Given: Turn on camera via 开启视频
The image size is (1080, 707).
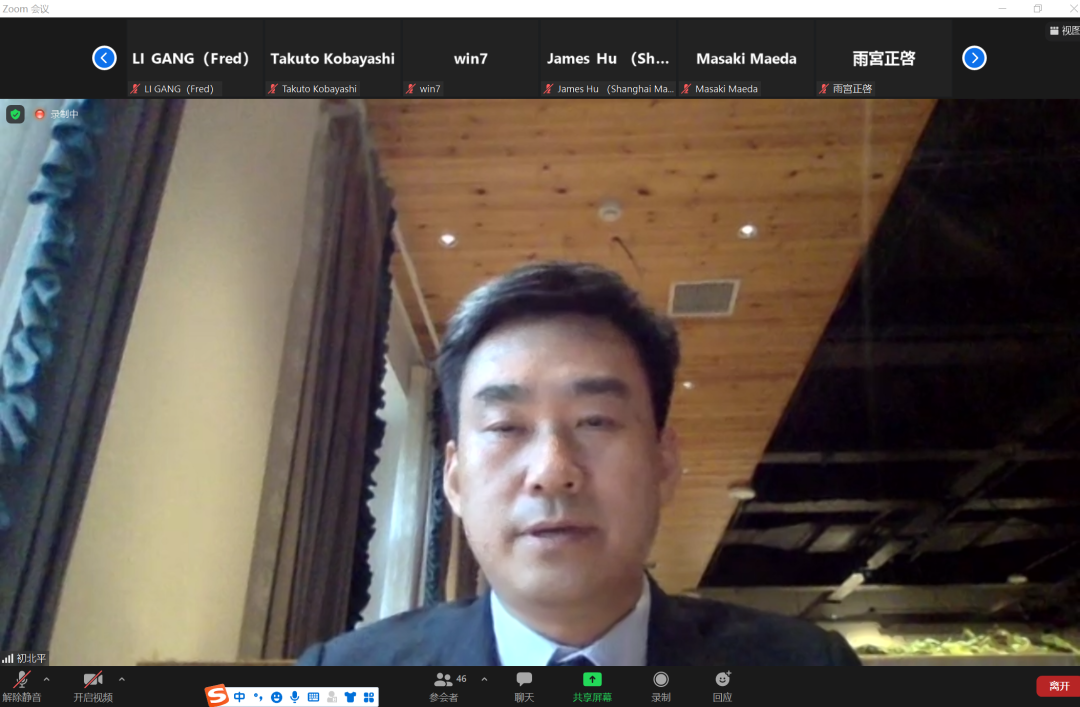Looking at the screenshot, I should point(93,680).
